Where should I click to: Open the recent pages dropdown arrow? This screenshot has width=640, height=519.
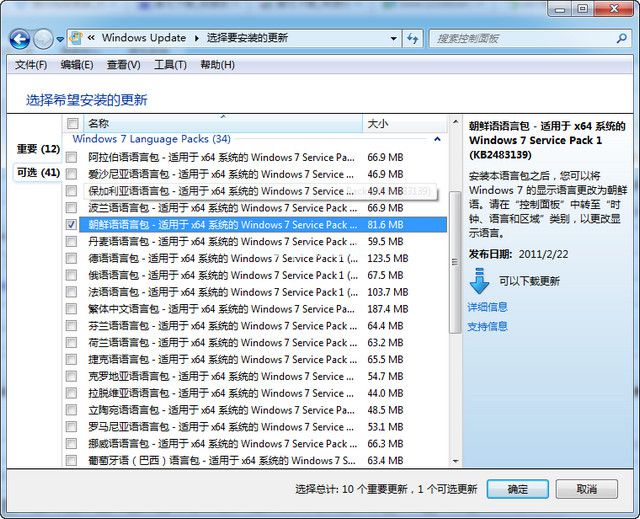click(60, 40)
